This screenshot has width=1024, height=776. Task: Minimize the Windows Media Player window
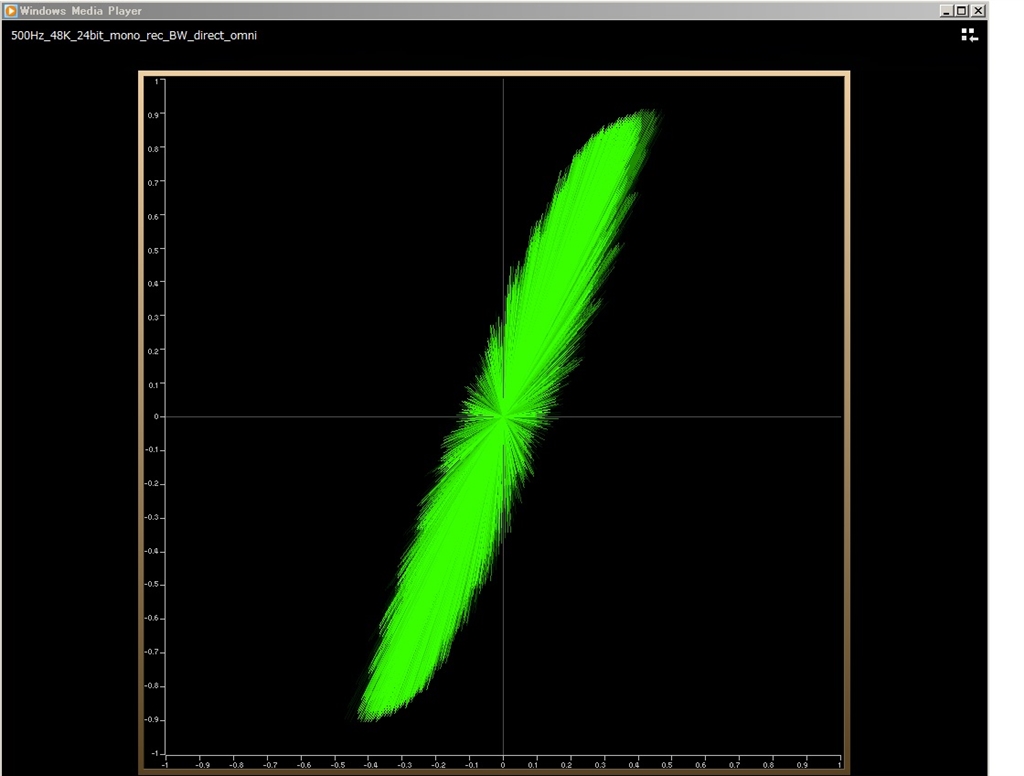946,10
